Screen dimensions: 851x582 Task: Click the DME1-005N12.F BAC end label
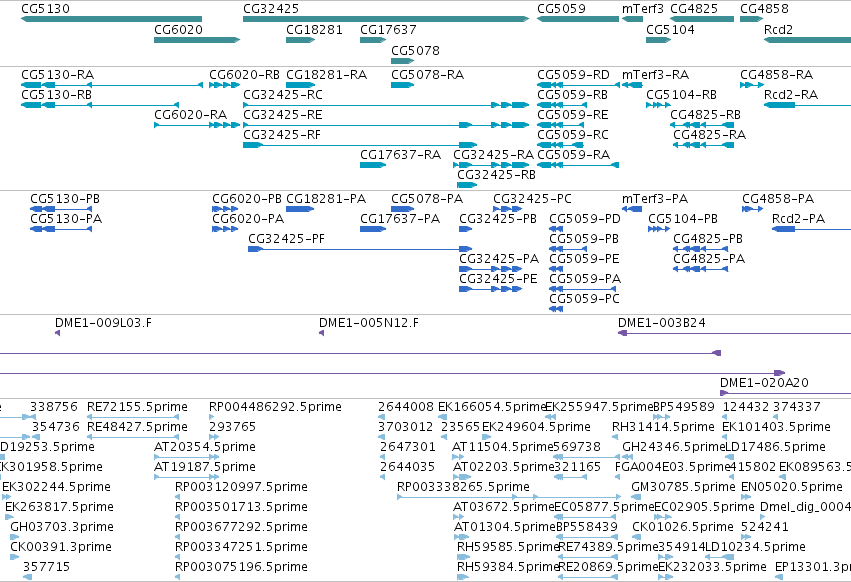coord(369,323)
